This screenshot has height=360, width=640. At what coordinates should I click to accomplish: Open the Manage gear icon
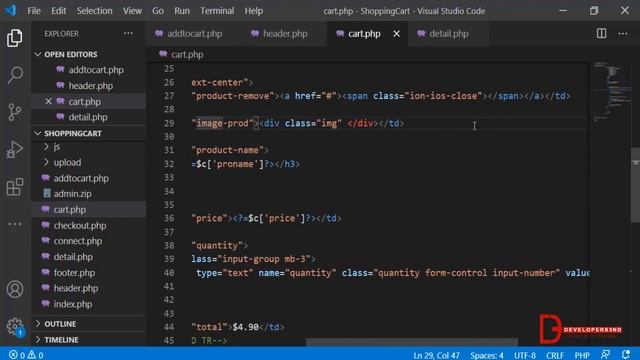coord(15,326)
